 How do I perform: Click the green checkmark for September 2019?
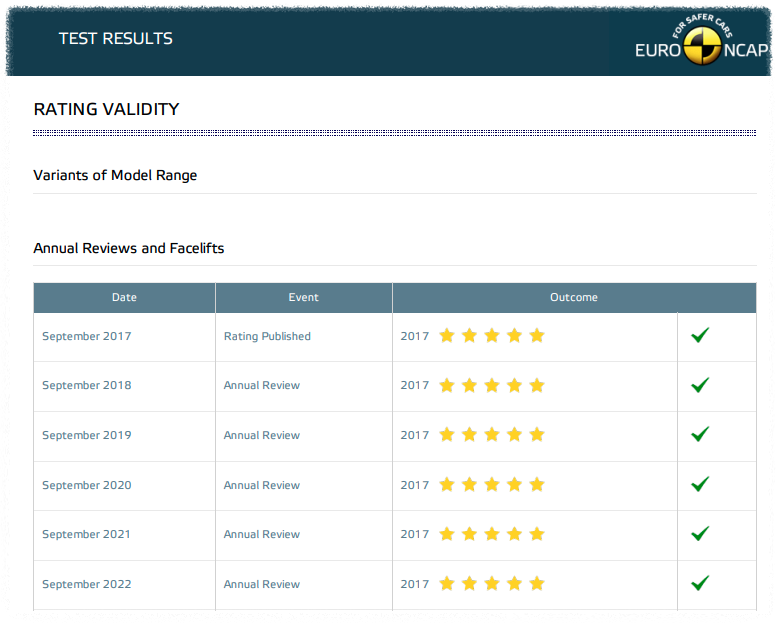pyautogui.click(x=700, y=435)
